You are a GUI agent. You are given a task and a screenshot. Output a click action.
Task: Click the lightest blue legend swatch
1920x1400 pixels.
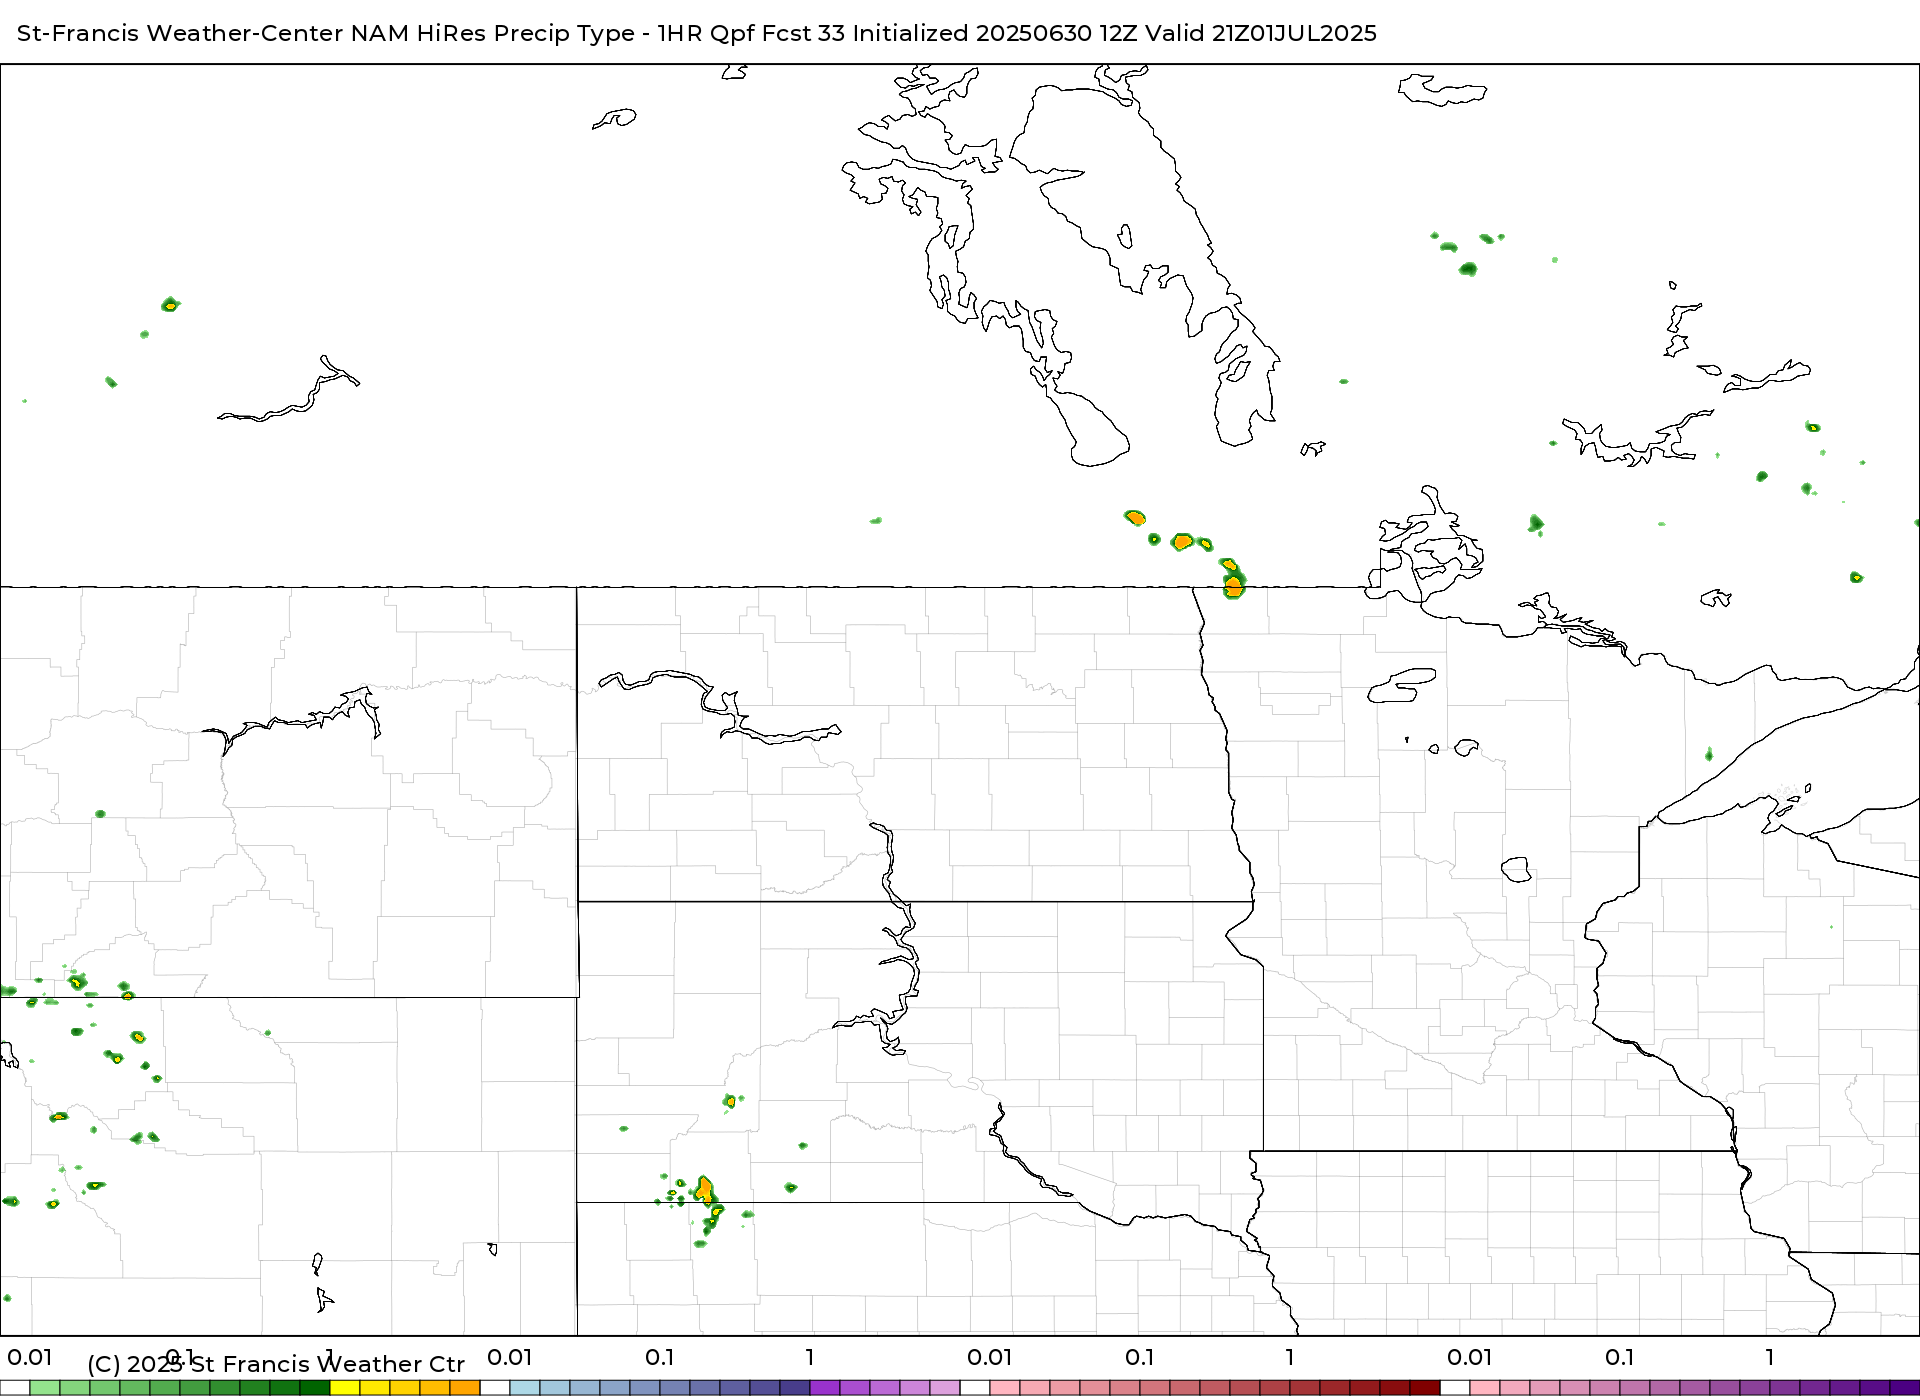(x=525, y=1388)
